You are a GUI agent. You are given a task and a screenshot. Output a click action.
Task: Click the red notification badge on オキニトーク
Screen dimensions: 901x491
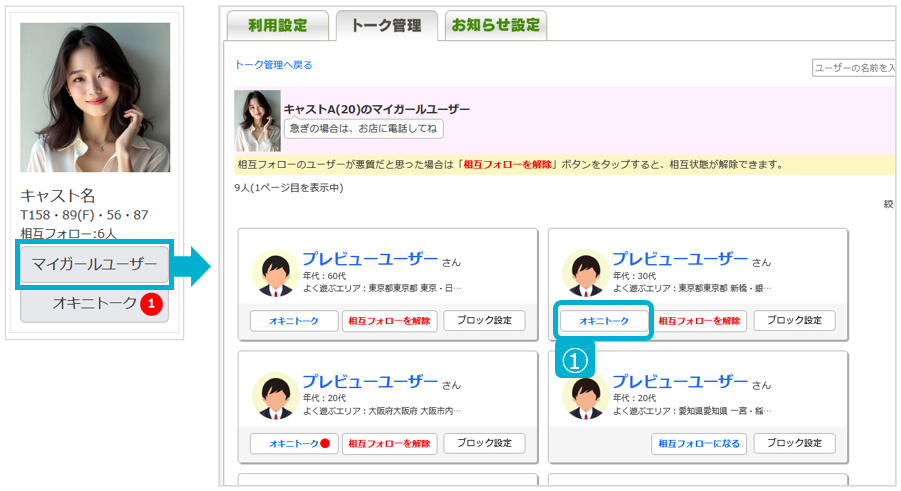[151, 303]
